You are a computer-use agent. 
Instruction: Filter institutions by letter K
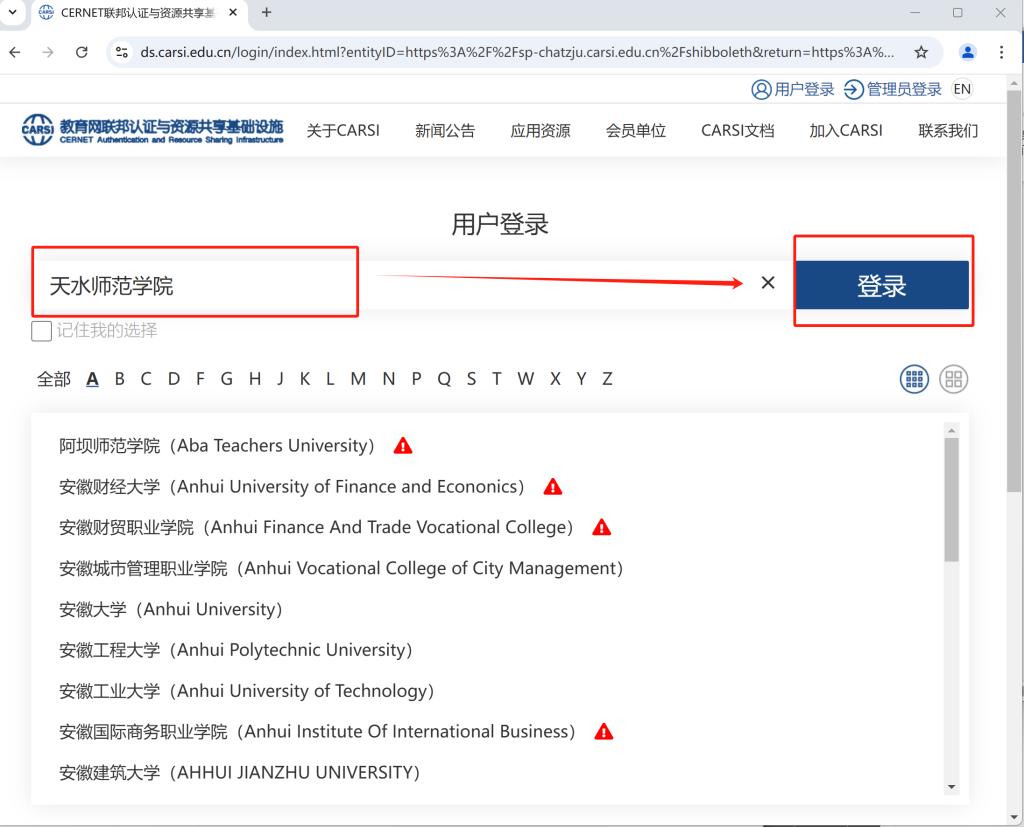[305, 379]
